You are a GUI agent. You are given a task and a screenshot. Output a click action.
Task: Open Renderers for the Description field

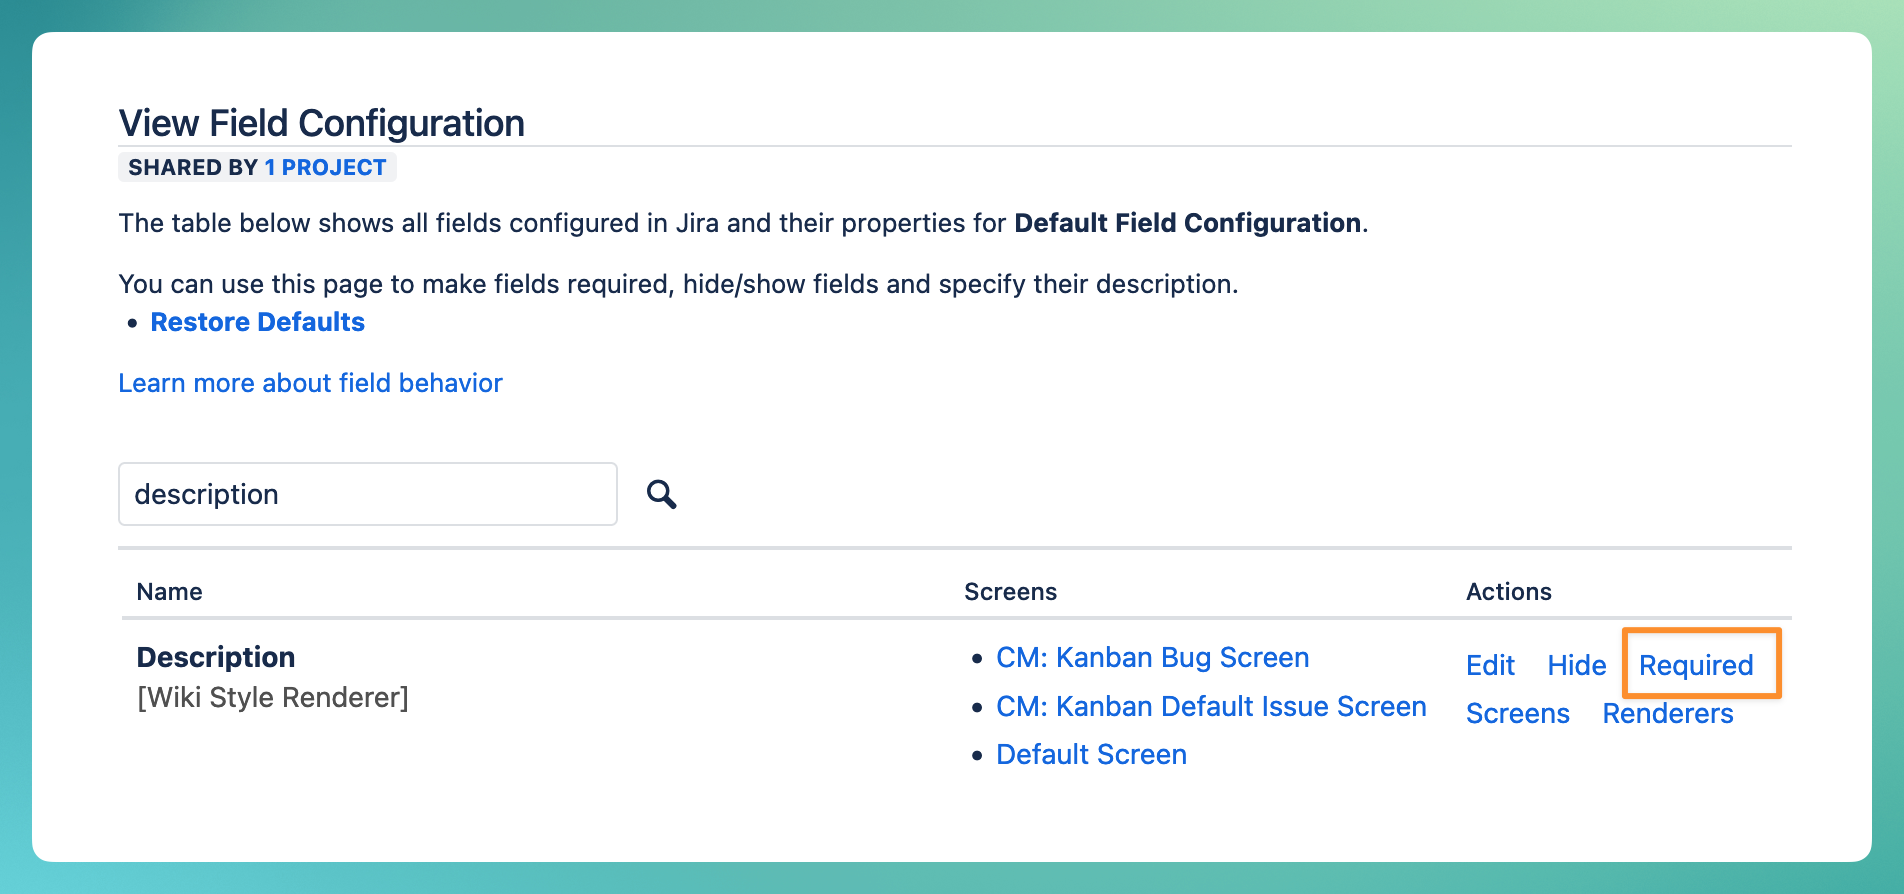click(1667, 713)
